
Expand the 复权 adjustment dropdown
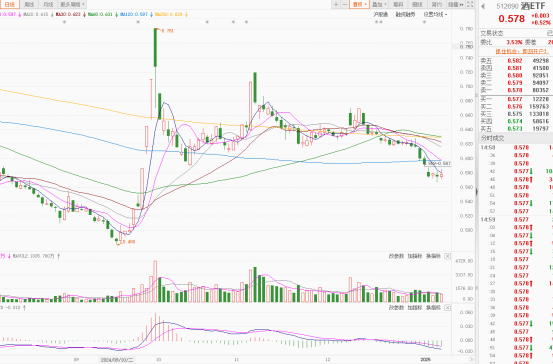click(x=359, y=4)
